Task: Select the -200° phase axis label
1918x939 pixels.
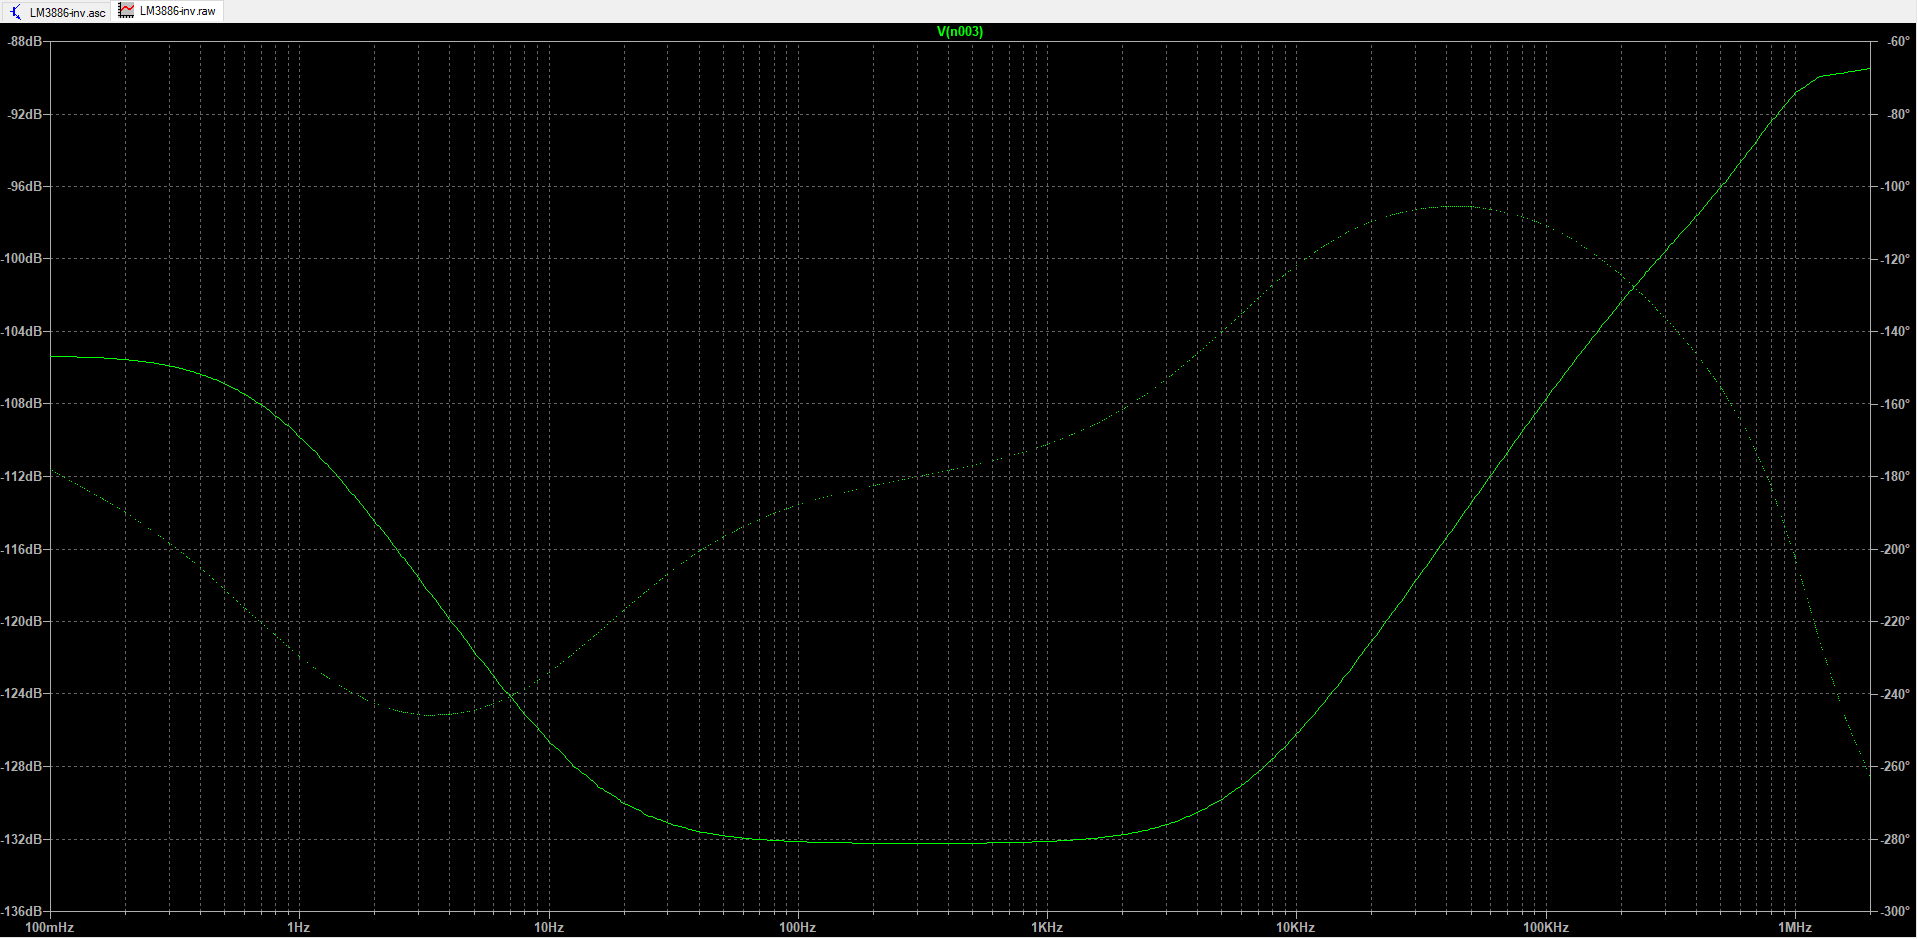Action: [1895, 549]
